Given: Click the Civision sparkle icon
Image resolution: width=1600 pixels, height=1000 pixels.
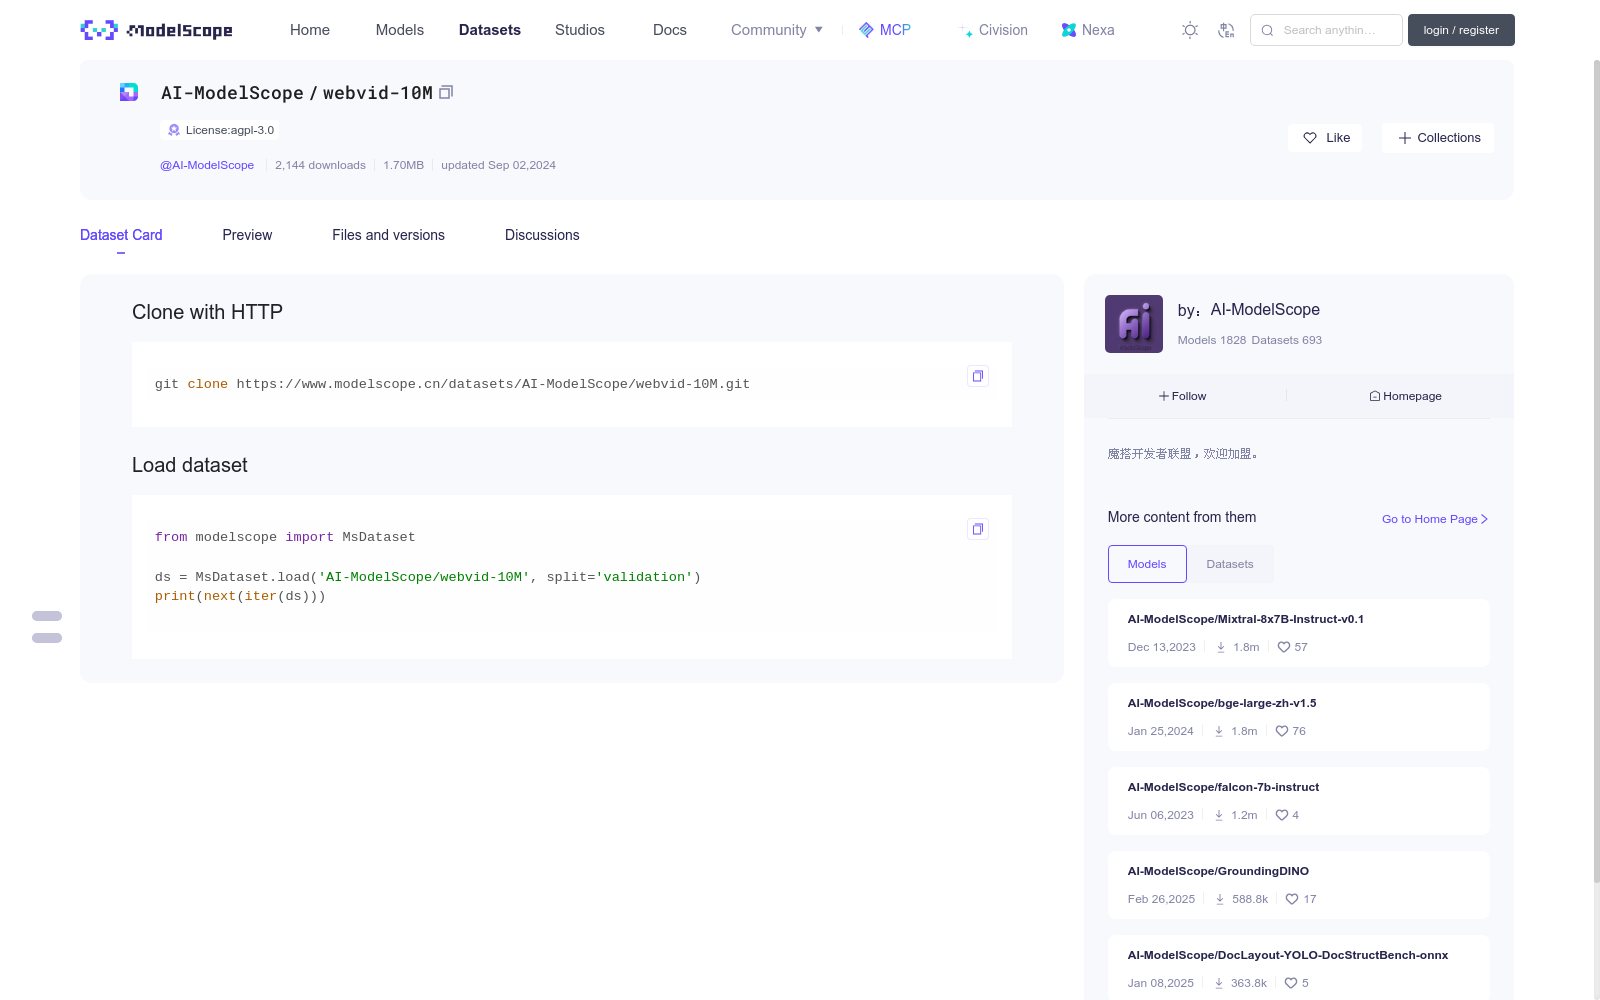Looking at the screenshot, I should click(966, 31).
